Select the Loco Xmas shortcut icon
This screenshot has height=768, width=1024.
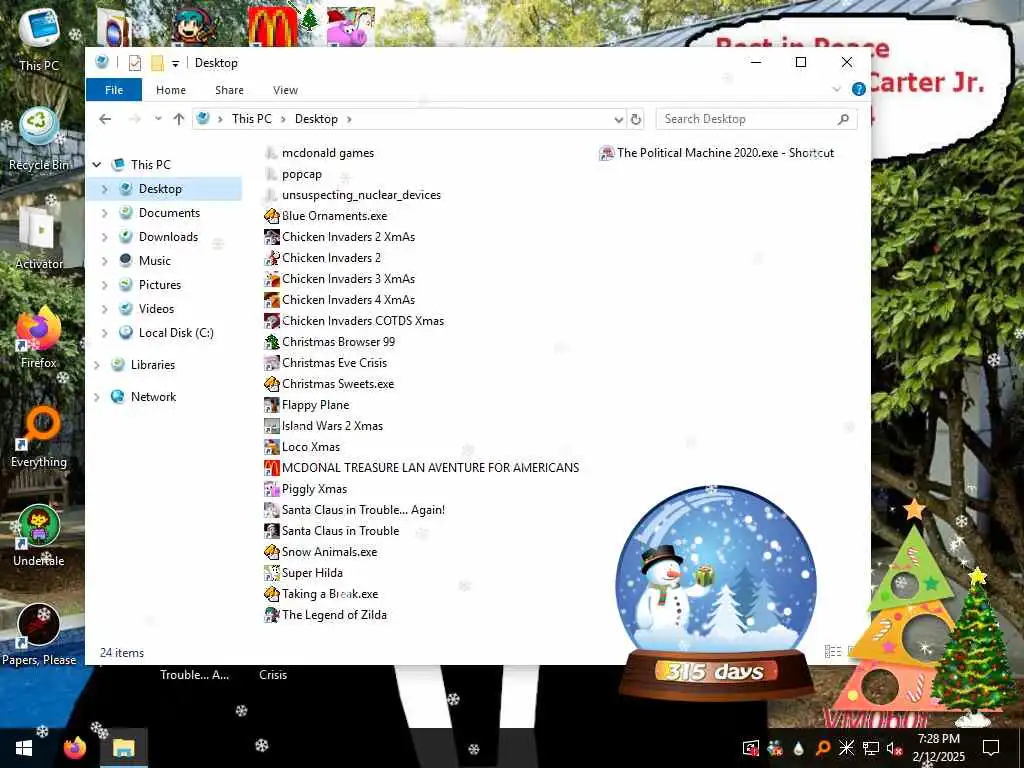[x=272, y=447]
